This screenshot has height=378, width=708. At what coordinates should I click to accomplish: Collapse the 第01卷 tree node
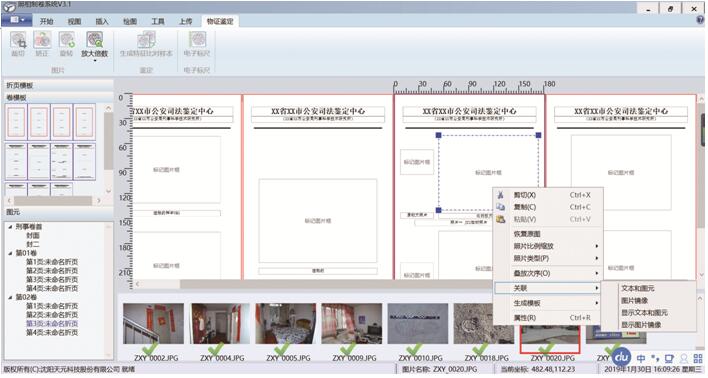(x=10, y=253)
